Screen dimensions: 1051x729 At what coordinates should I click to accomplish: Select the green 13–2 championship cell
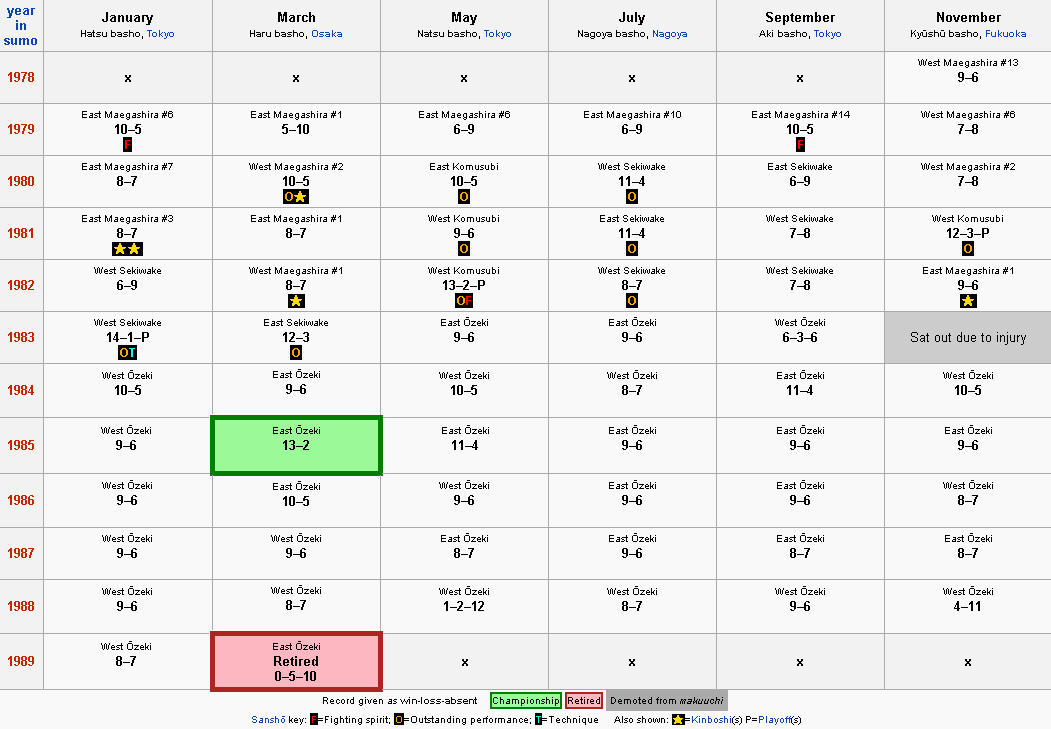click(296, 446)
